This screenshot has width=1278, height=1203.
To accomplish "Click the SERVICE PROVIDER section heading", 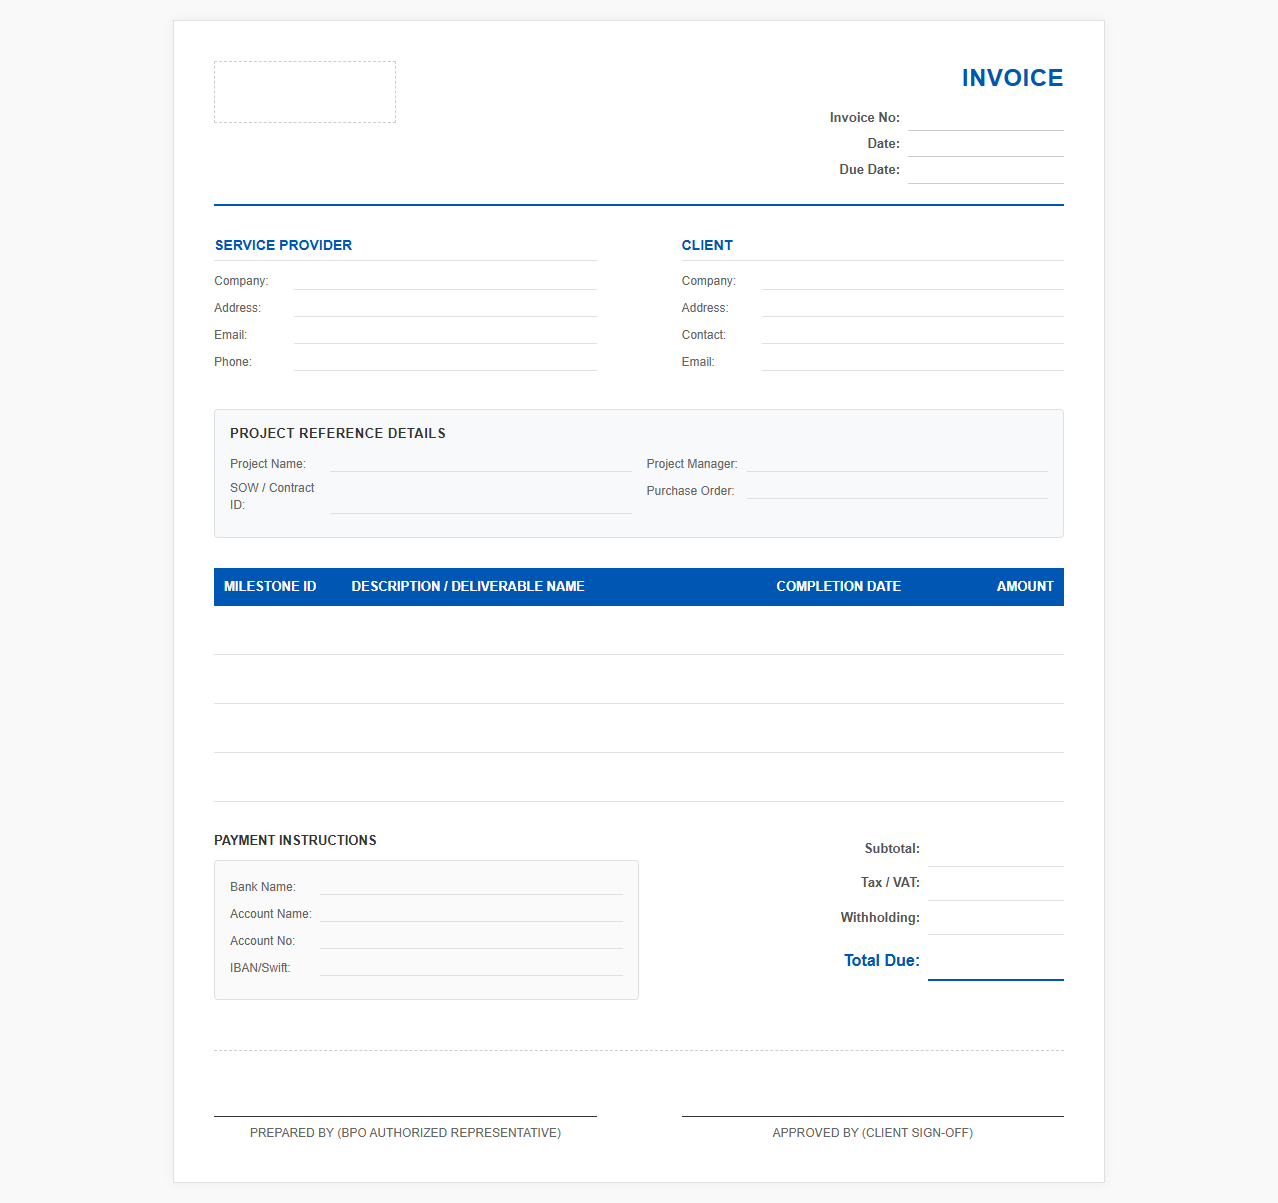I will [x=283, y=245].
